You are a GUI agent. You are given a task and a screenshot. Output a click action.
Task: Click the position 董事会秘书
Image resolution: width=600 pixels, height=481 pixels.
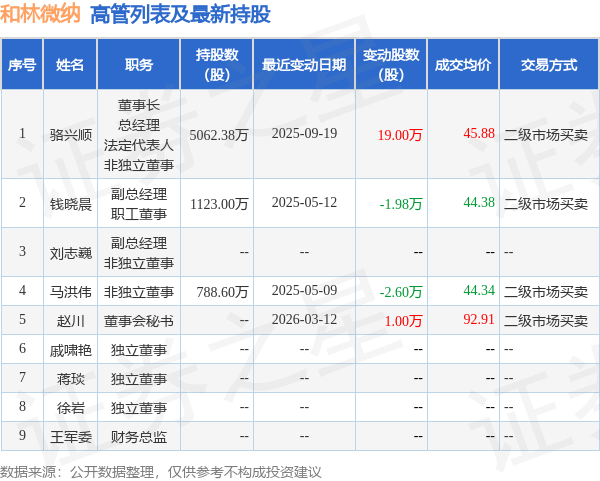(x=139, y=321)
